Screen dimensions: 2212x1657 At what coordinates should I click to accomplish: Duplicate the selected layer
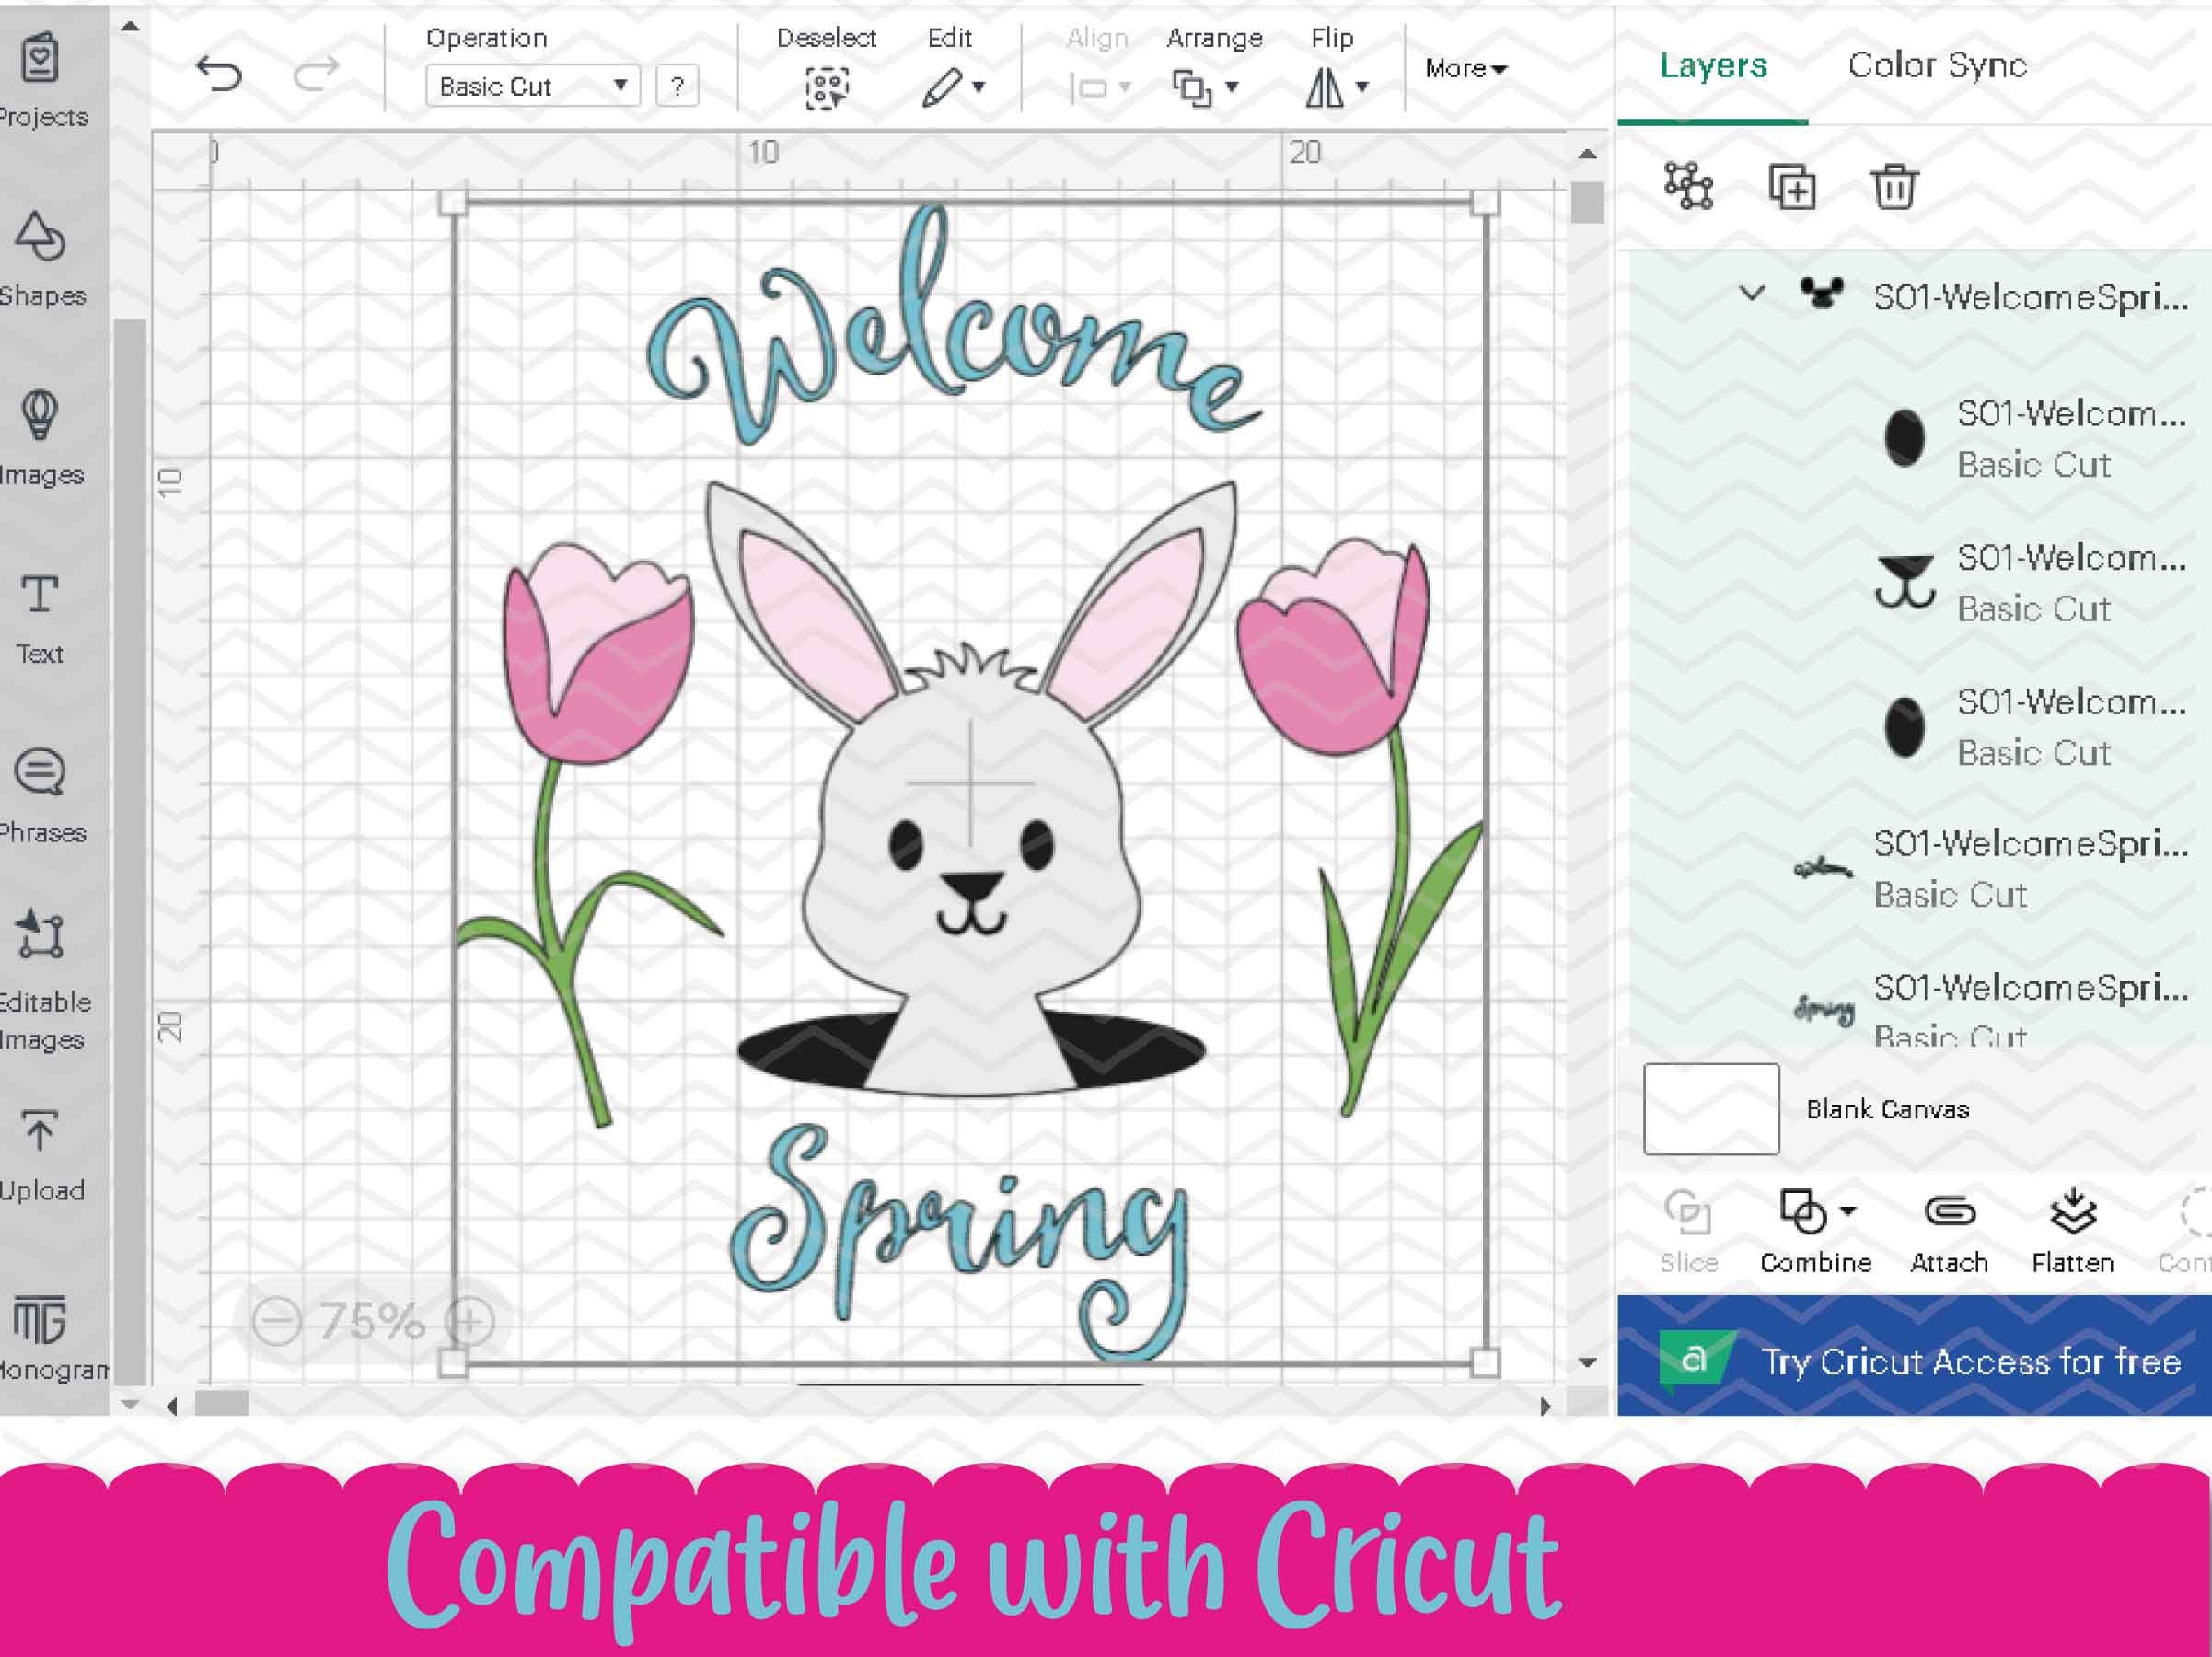(x=1794, y=188)
